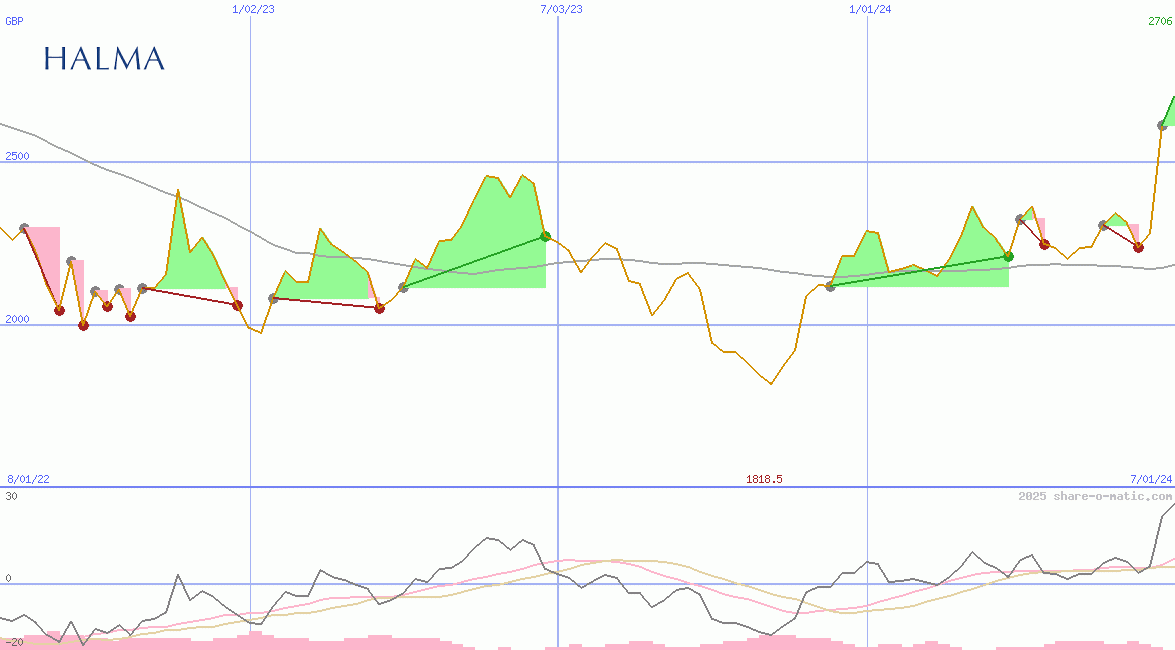This screenshot has height=650, width=1175.
Task: Click the share-o-matic.com credit text
Action: tap(1095, 496)
